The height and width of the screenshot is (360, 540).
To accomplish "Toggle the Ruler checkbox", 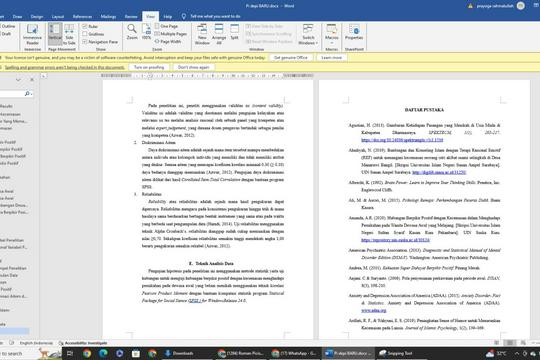I will point(85,26).
